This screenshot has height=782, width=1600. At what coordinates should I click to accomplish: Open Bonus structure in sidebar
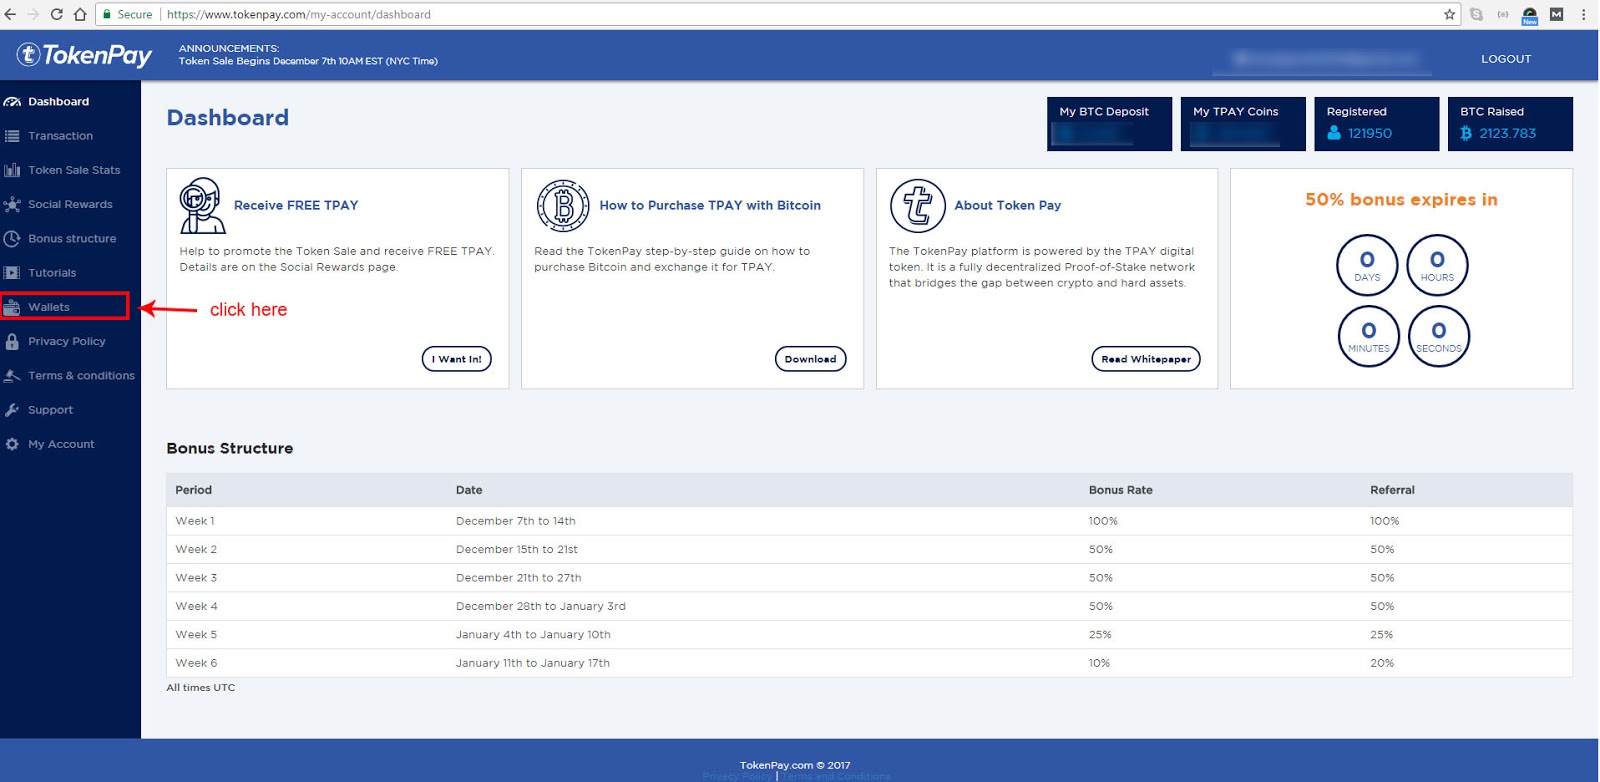tap(72, 239)
